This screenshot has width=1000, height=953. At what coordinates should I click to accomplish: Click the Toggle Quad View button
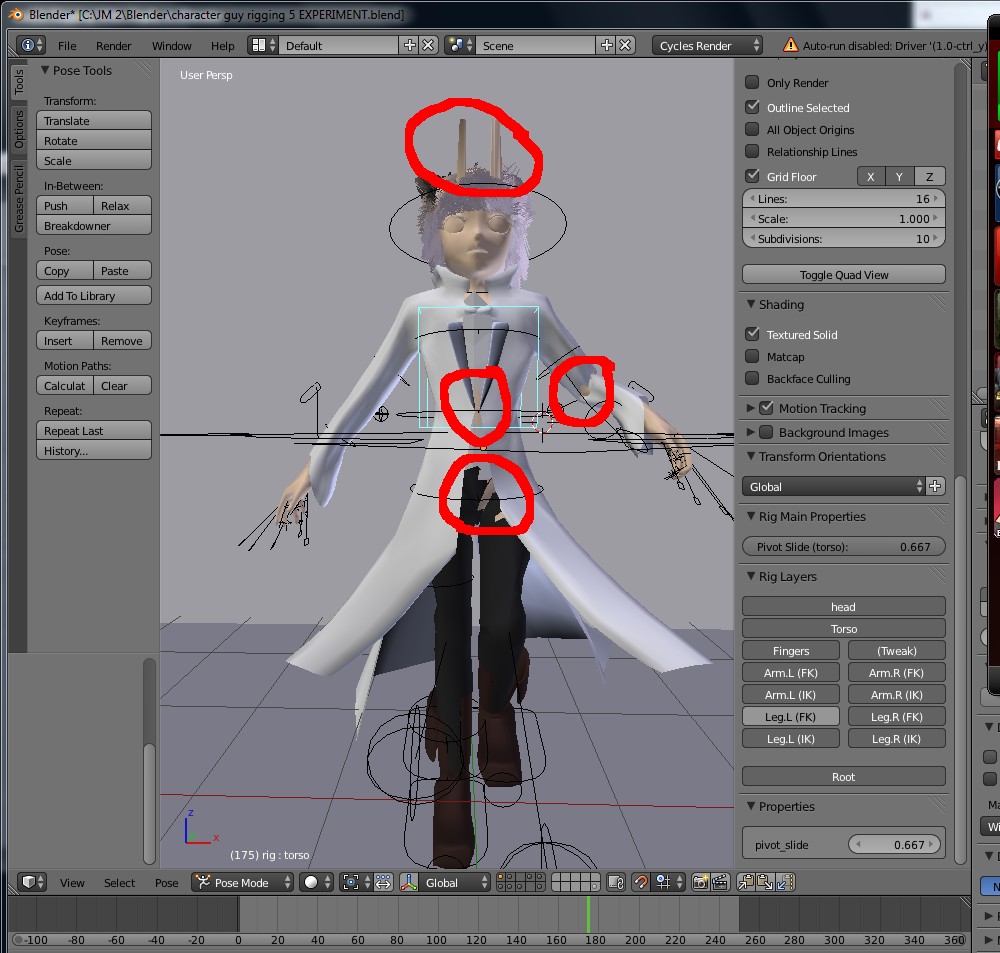click(844, 274)
